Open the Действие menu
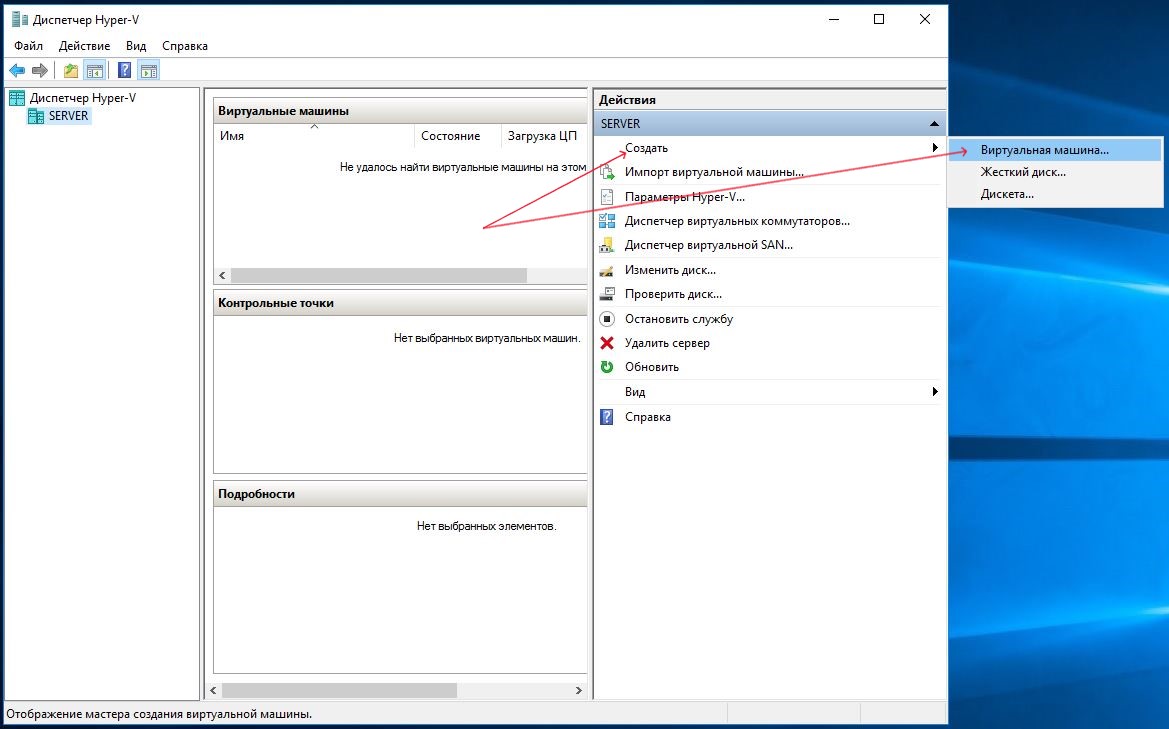 click(84, 46)
